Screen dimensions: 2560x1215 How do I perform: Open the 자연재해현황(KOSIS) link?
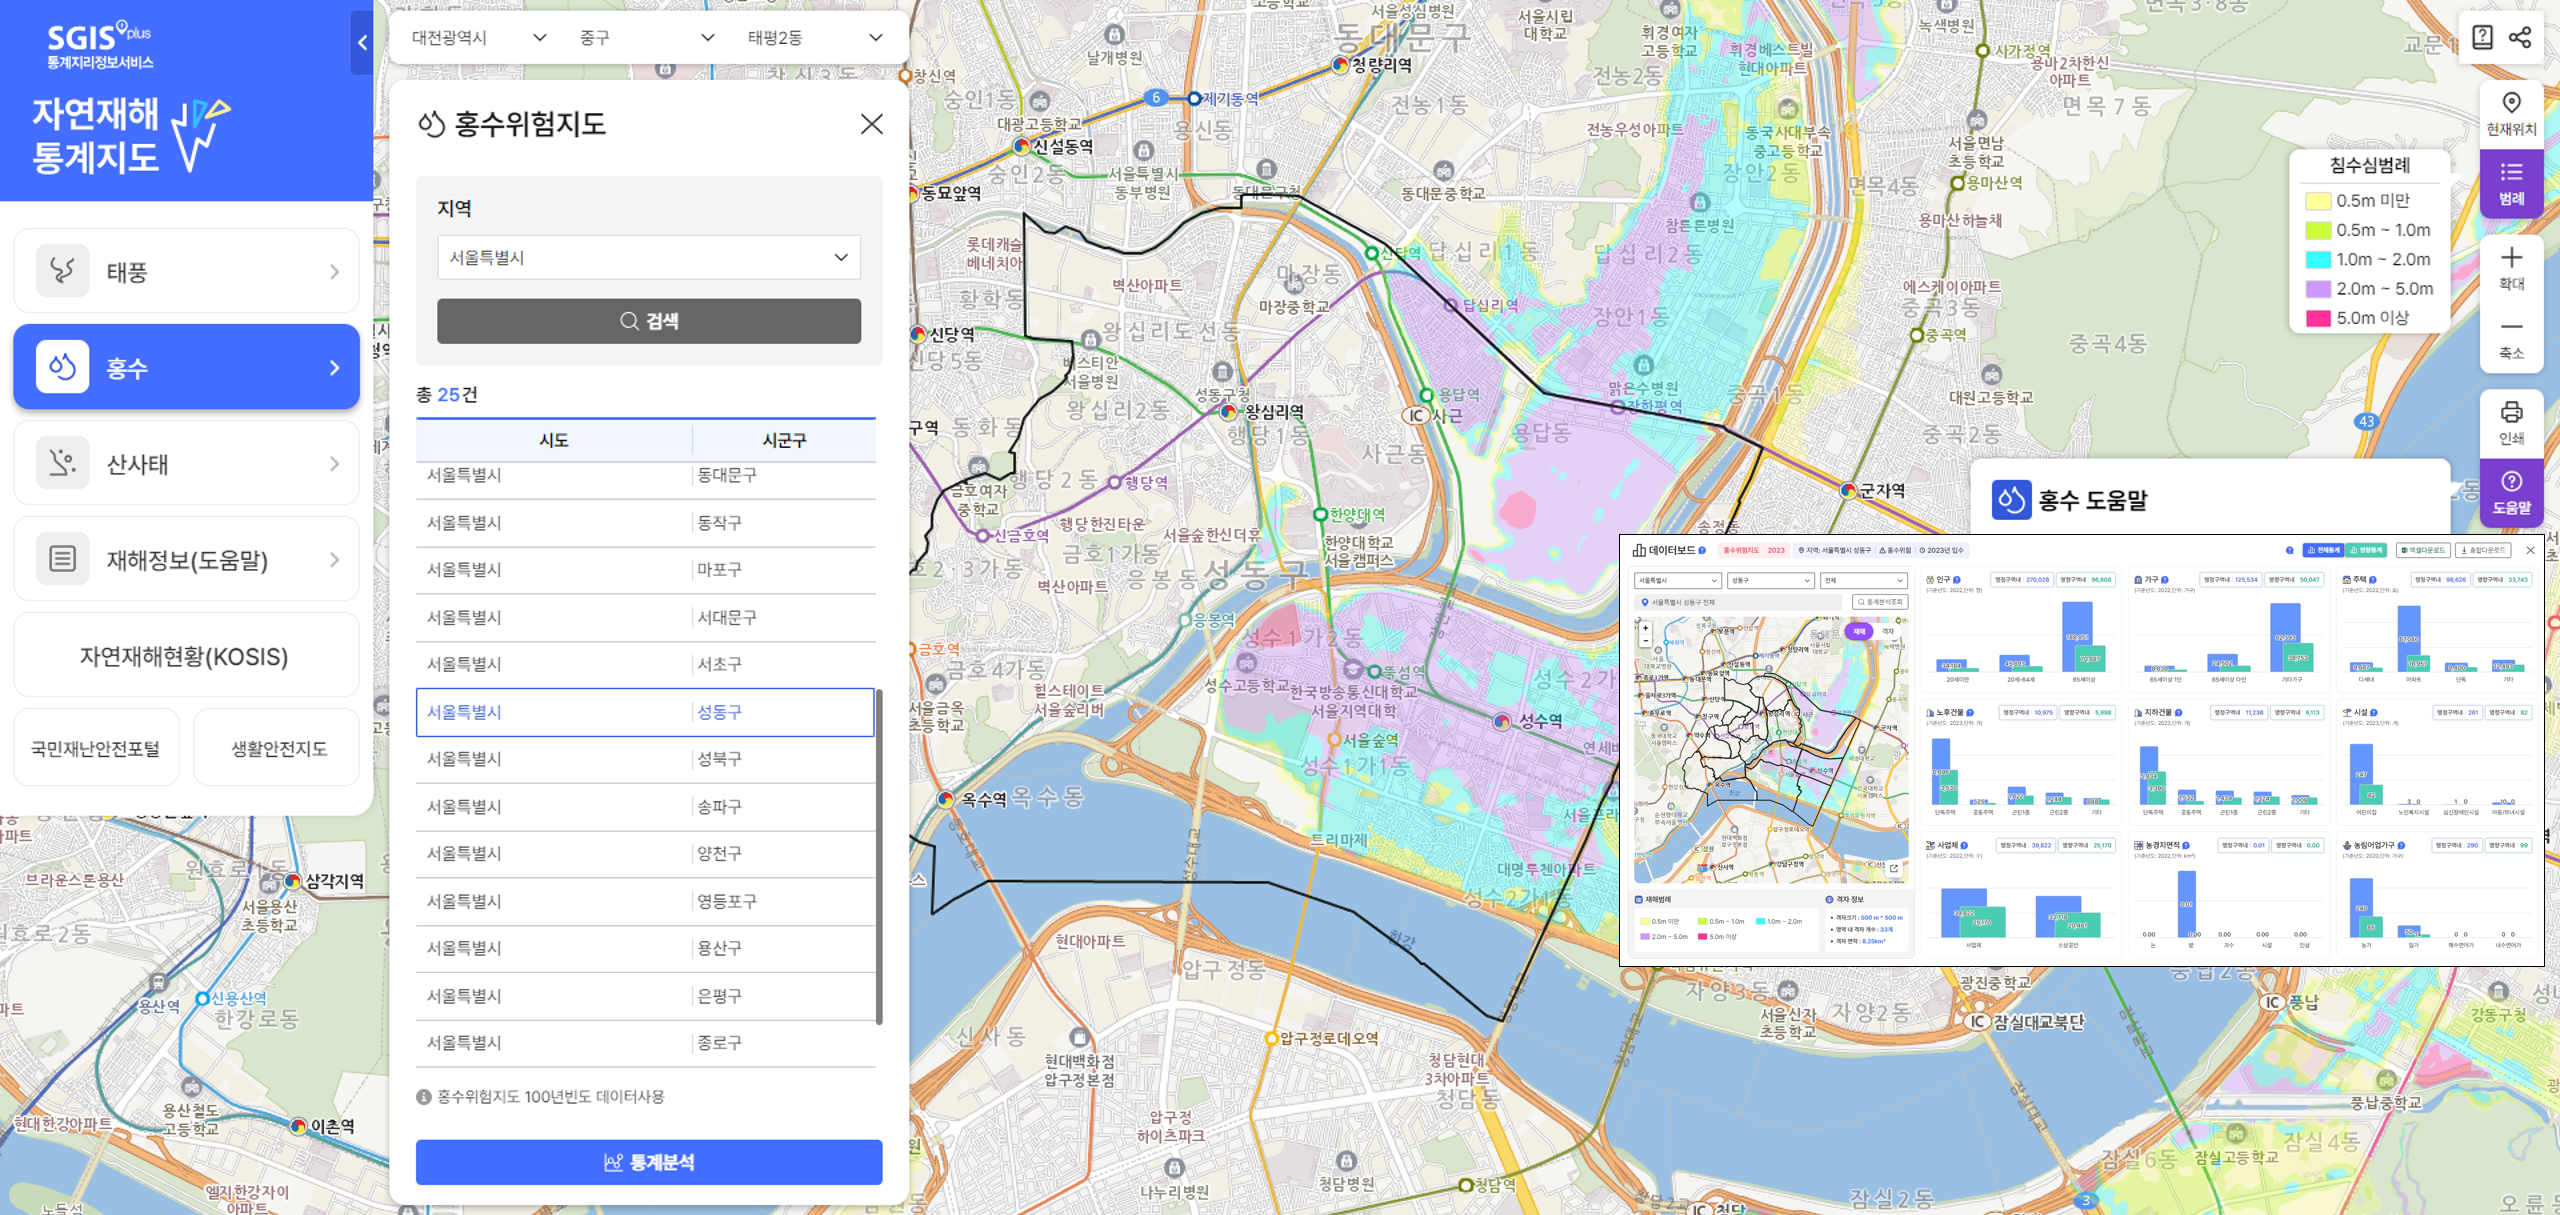[187, 656]
